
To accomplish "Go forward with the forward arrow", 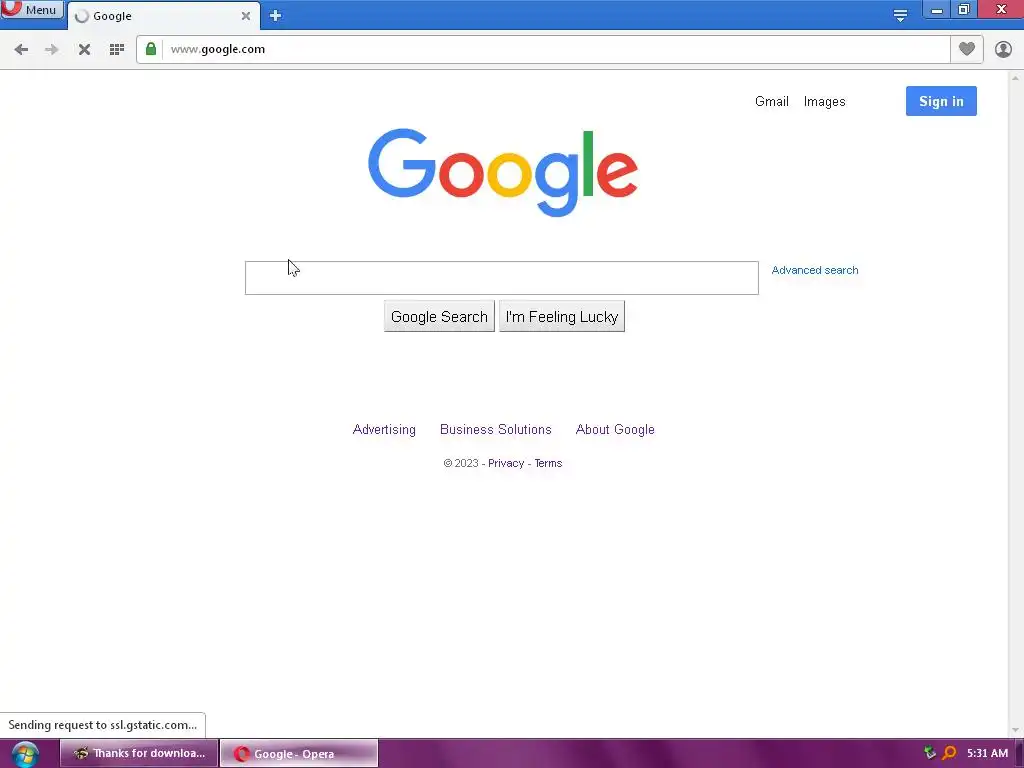I will click(x=52, y=50).
